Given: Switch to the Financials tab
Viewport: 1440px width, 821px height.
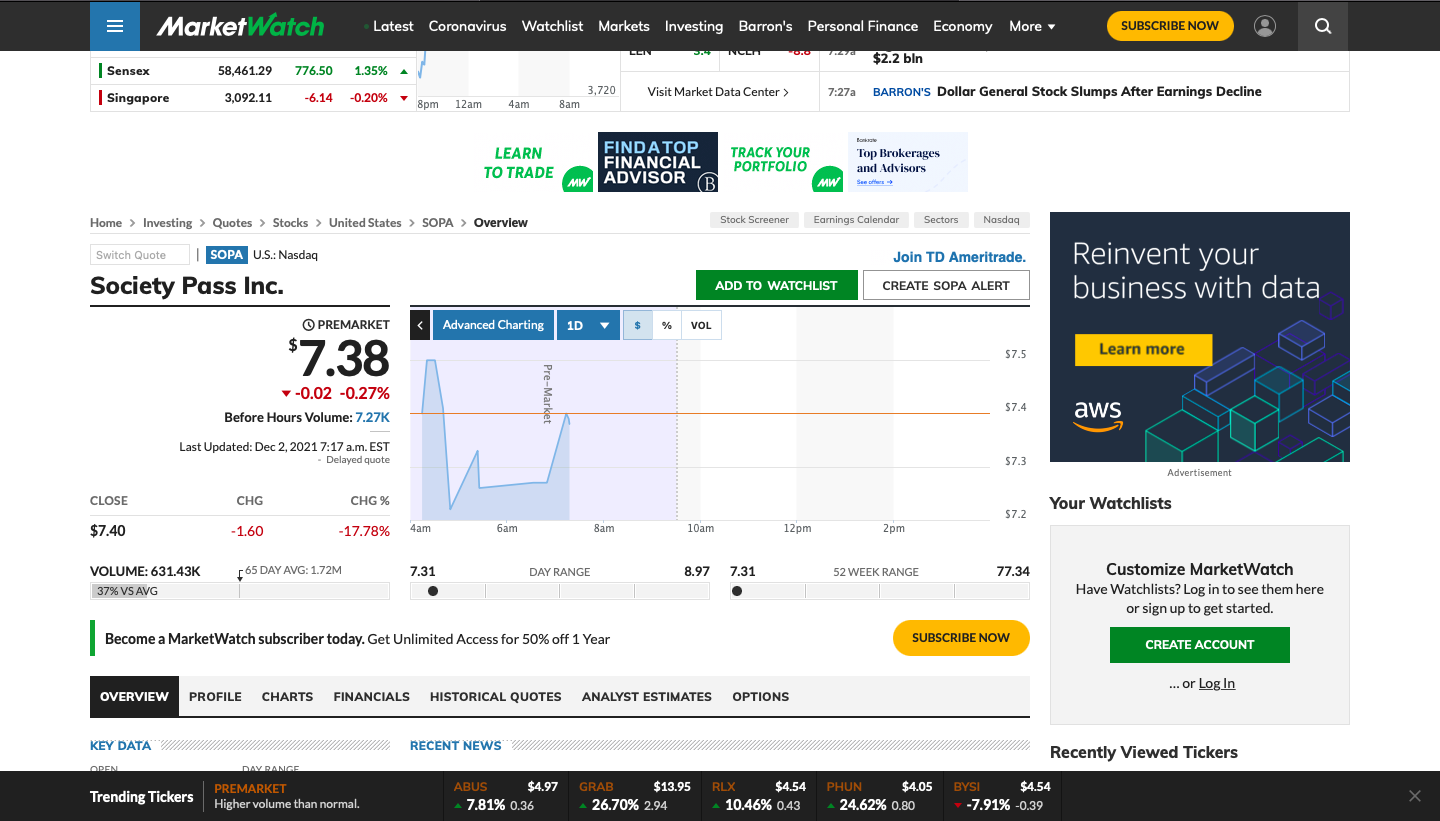Looking at the screenshot, I should coord(372,697).
